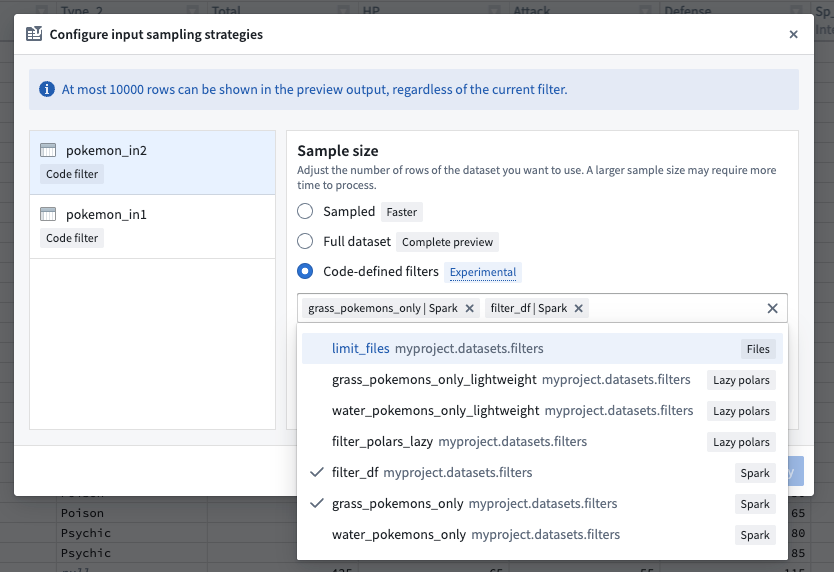Click the info banner text about 10000 rows

[x=314, y=89]
